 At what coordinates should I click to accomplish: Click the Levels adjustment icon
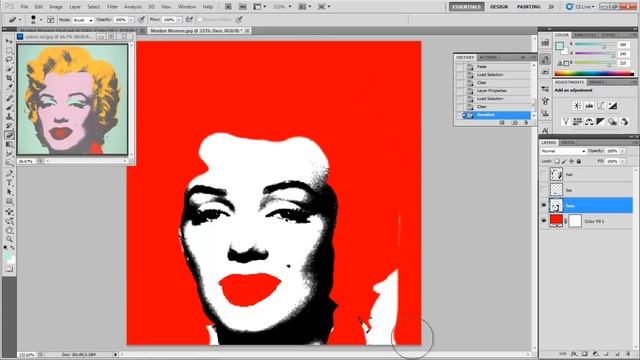[589, 106]
